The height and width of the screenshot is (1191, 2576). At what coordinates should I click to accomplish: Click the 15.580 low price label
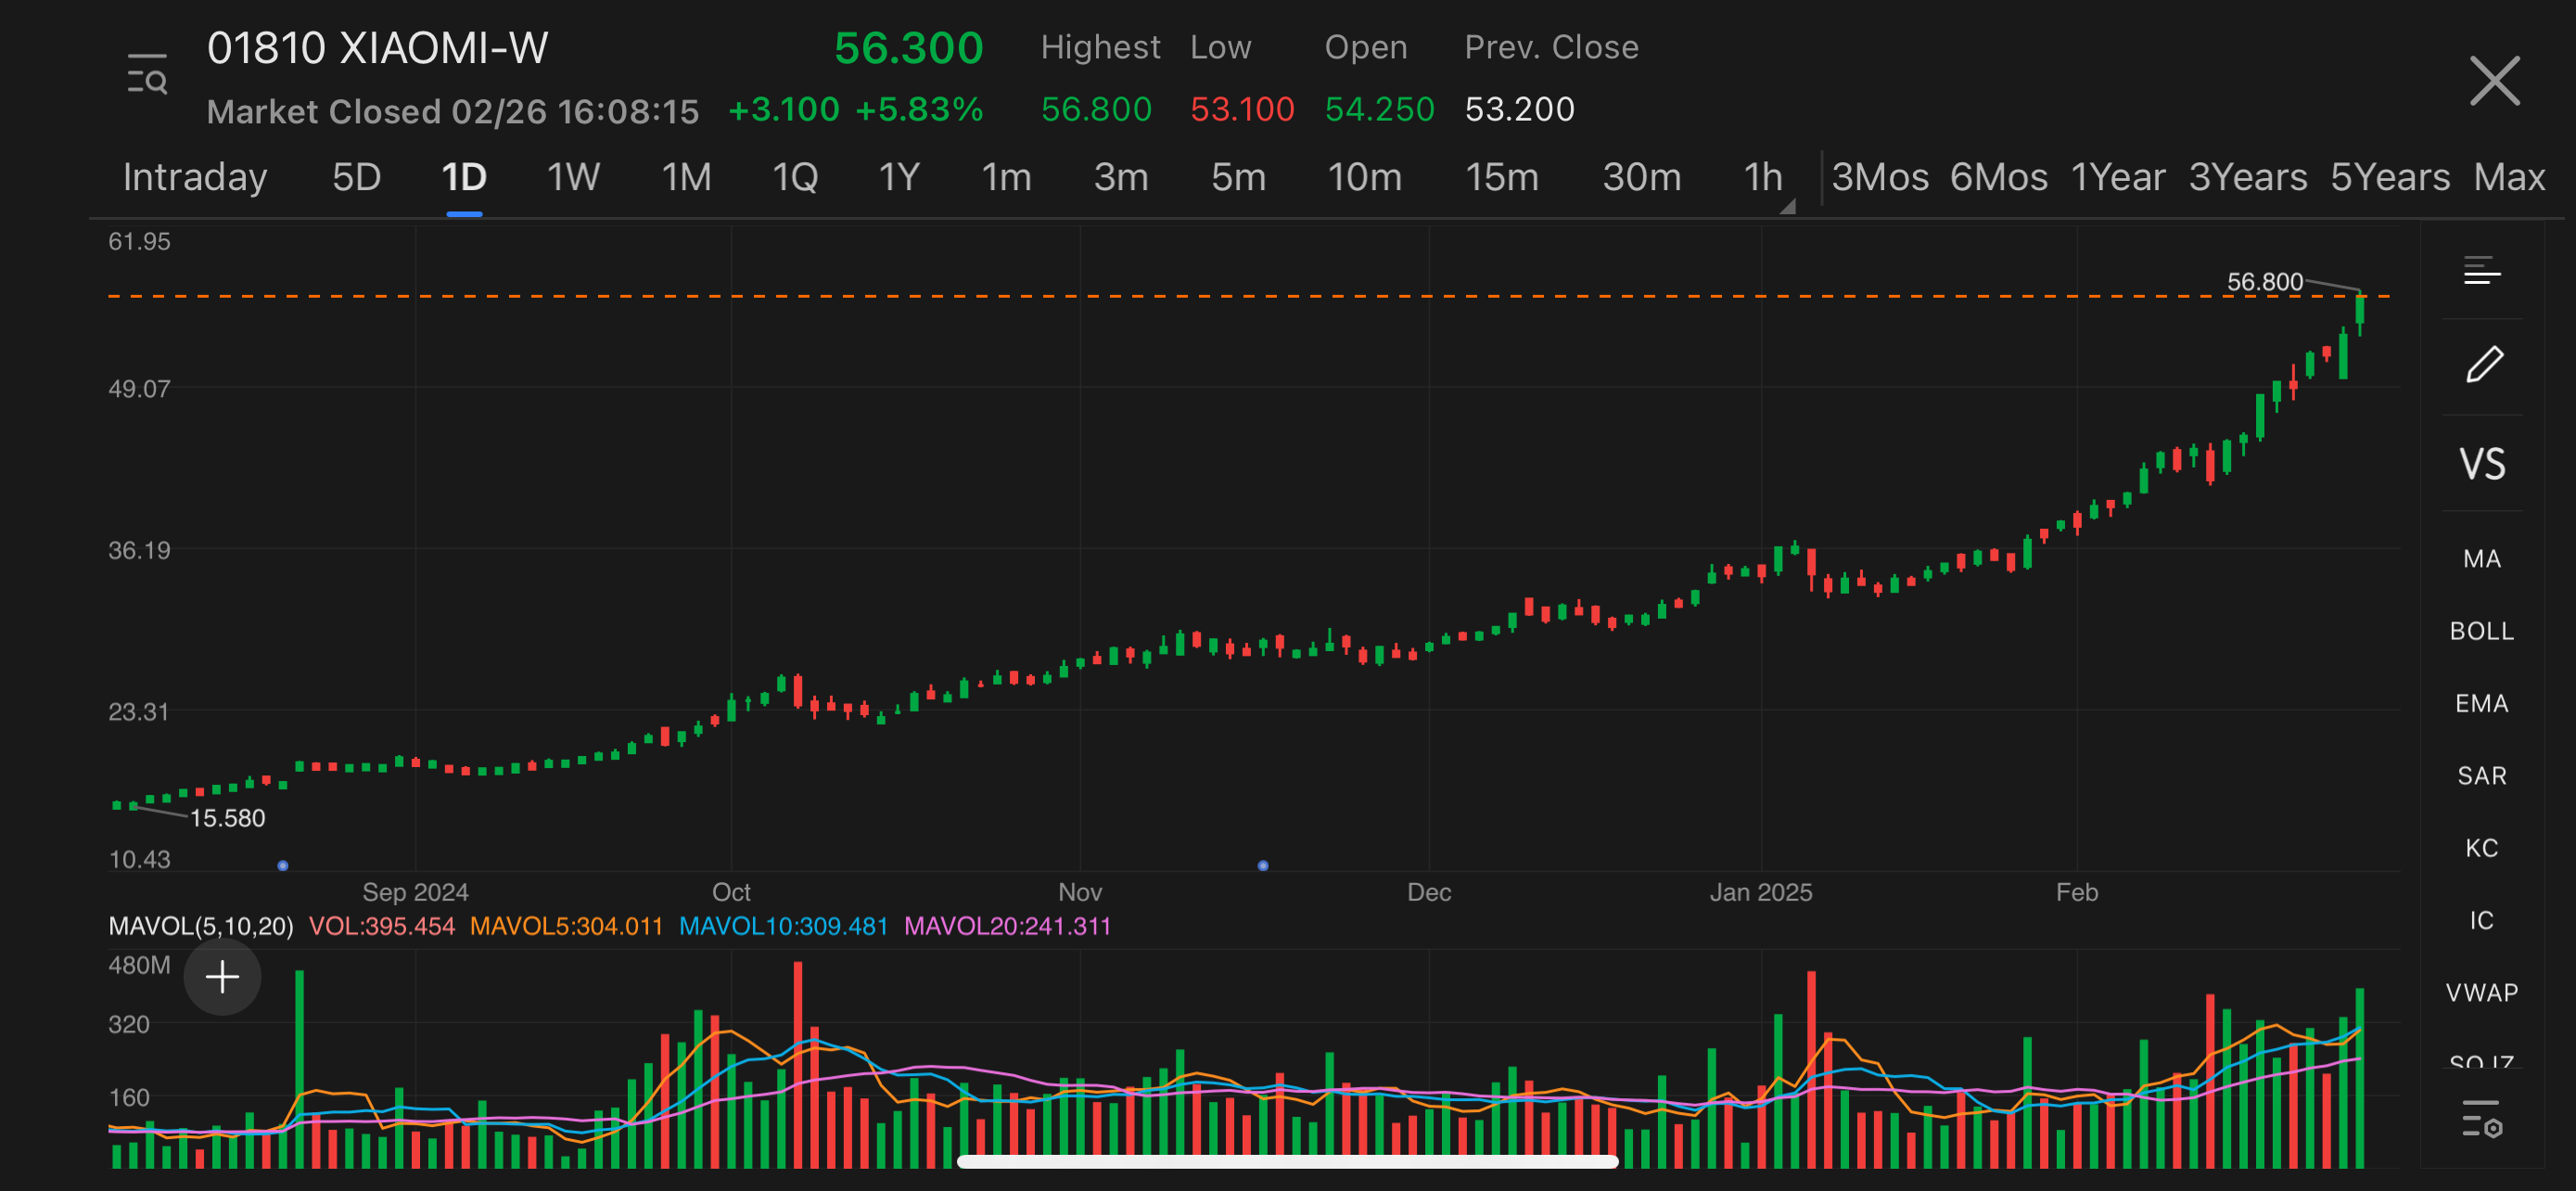point(227,818)
